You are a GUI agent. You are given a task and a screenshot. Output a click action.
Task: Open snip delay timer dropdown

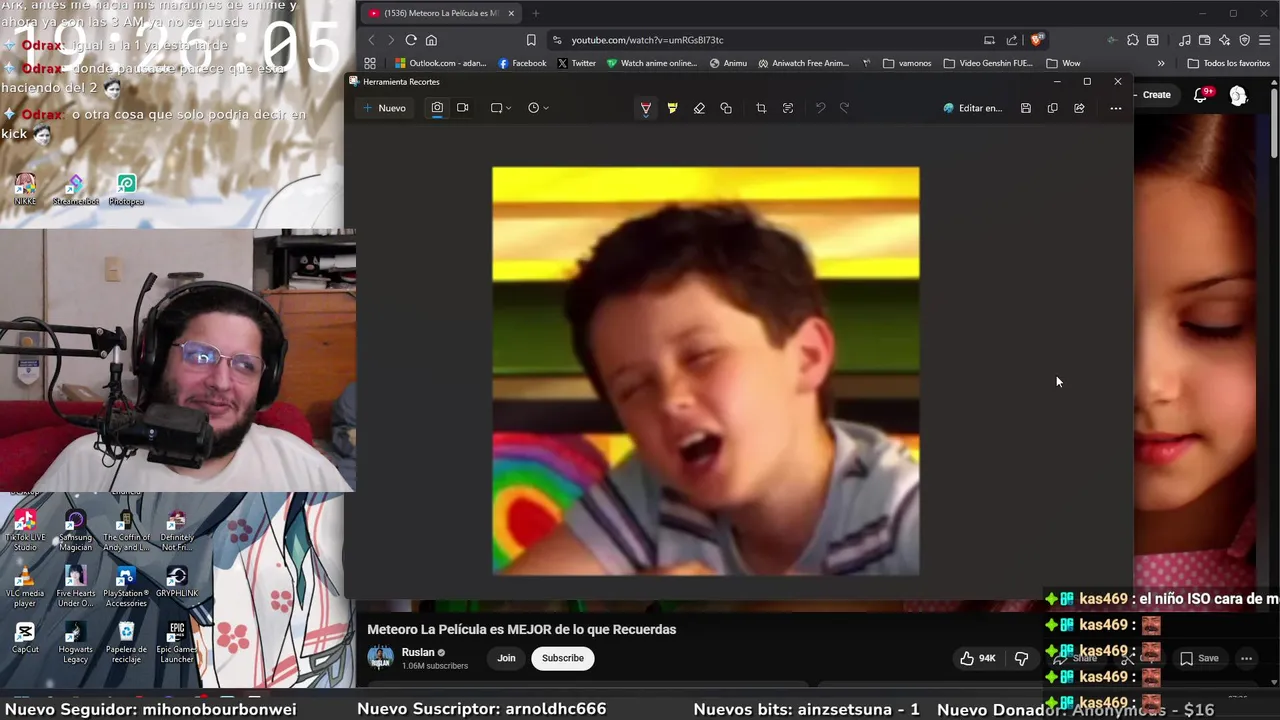pyautogui.click(x=538, y=108)
